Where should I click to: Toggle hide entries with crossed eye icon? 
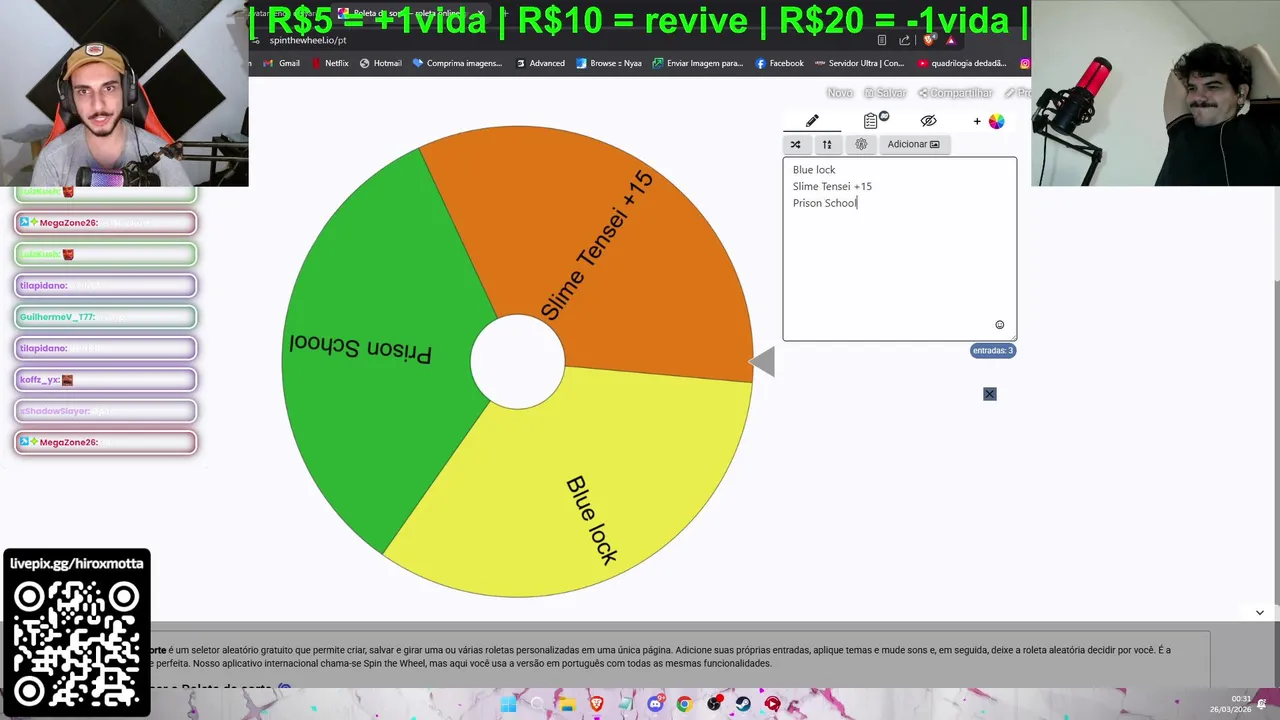pos(928,121)
